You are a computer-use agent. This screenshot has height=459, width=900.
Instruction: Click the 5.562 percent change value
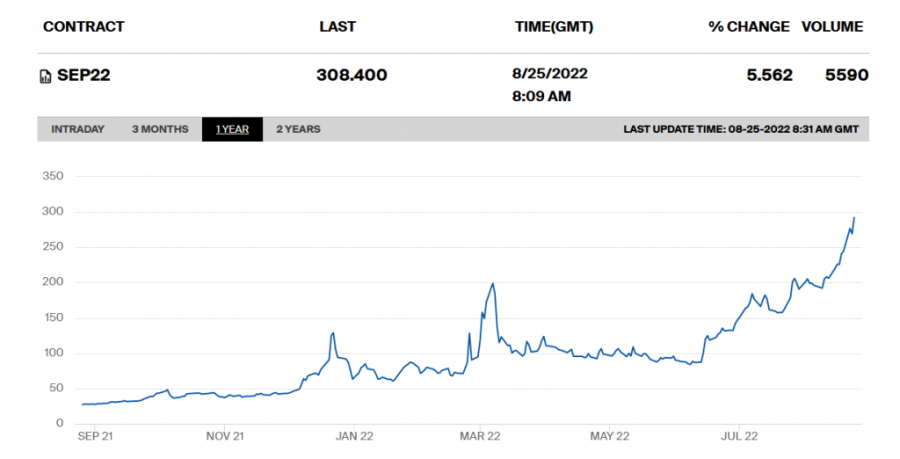click(769, 75)
